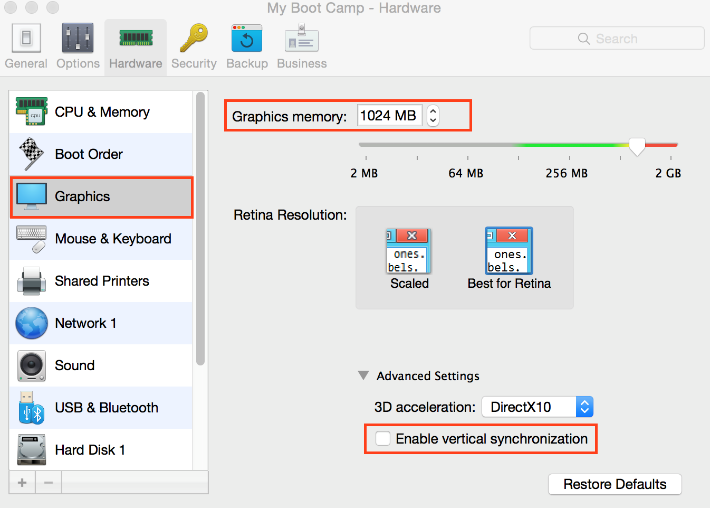Open the Options tab
This screenshot has width=710, height=508.
[x=78, y=46]
